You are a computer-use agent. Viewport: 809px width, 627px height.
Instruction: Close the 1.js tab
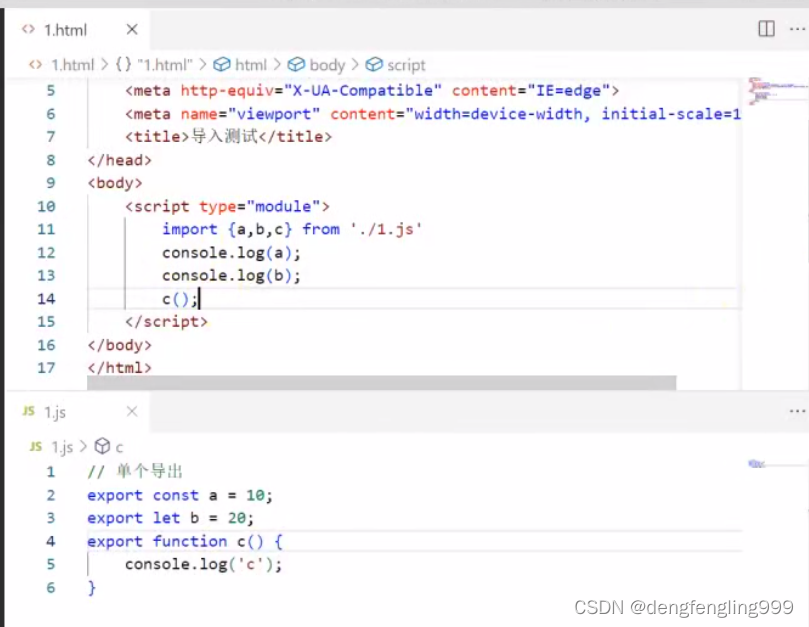132,411
